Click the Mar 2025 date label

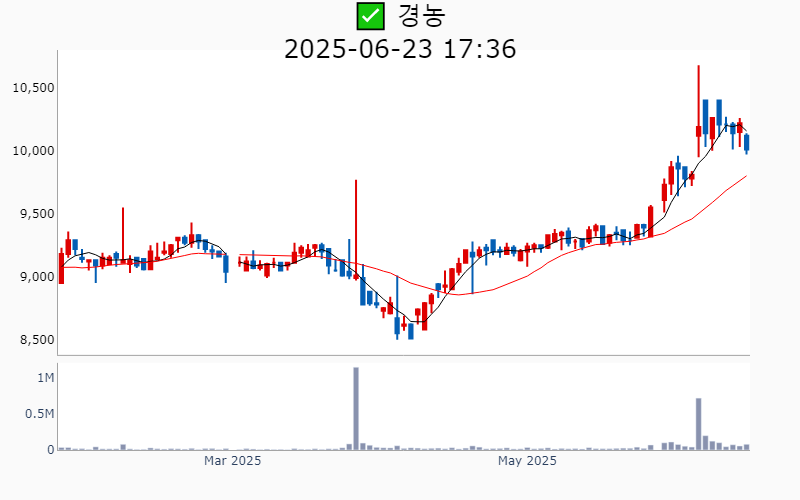pyautogui.click(x=232, y=461)
